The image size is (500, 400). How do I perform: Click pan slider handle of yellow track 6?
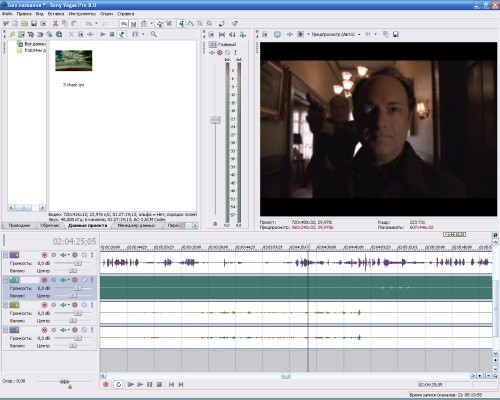click(73, 321)
